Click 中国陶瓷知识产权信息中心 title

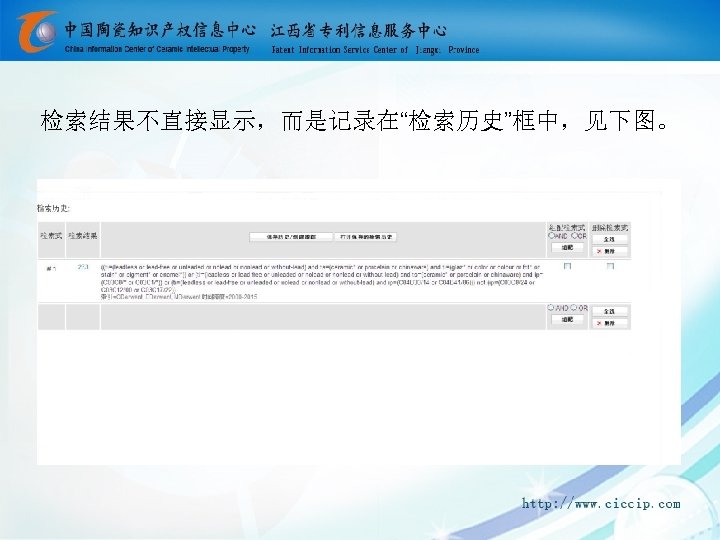point(160,30)
